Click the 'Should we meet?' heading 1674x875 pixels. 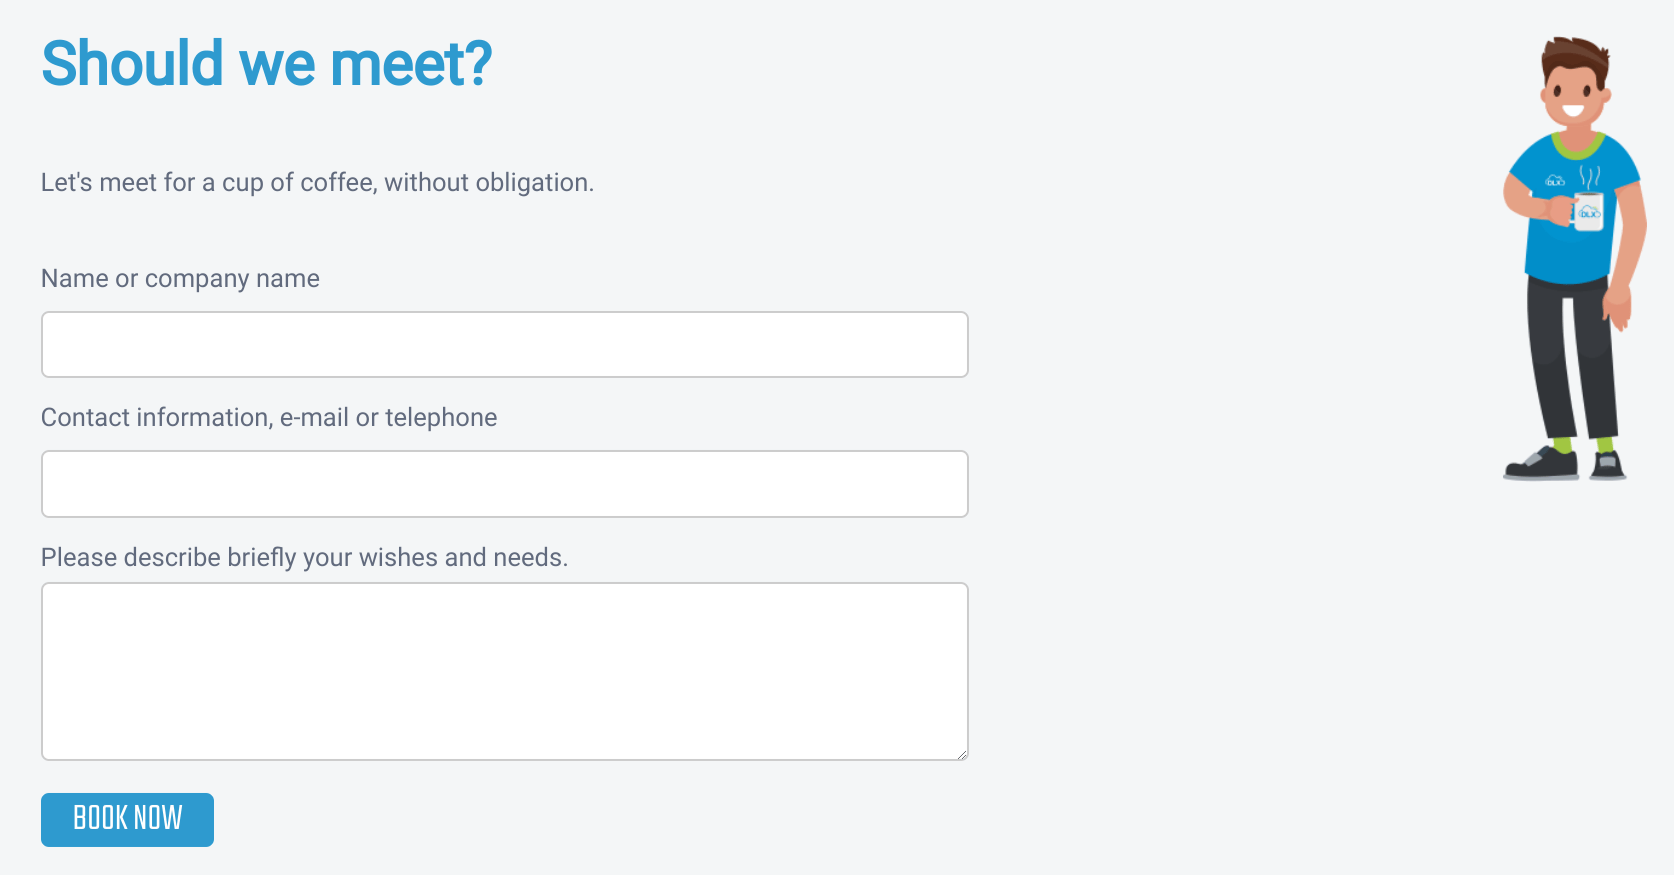point(266,64)
